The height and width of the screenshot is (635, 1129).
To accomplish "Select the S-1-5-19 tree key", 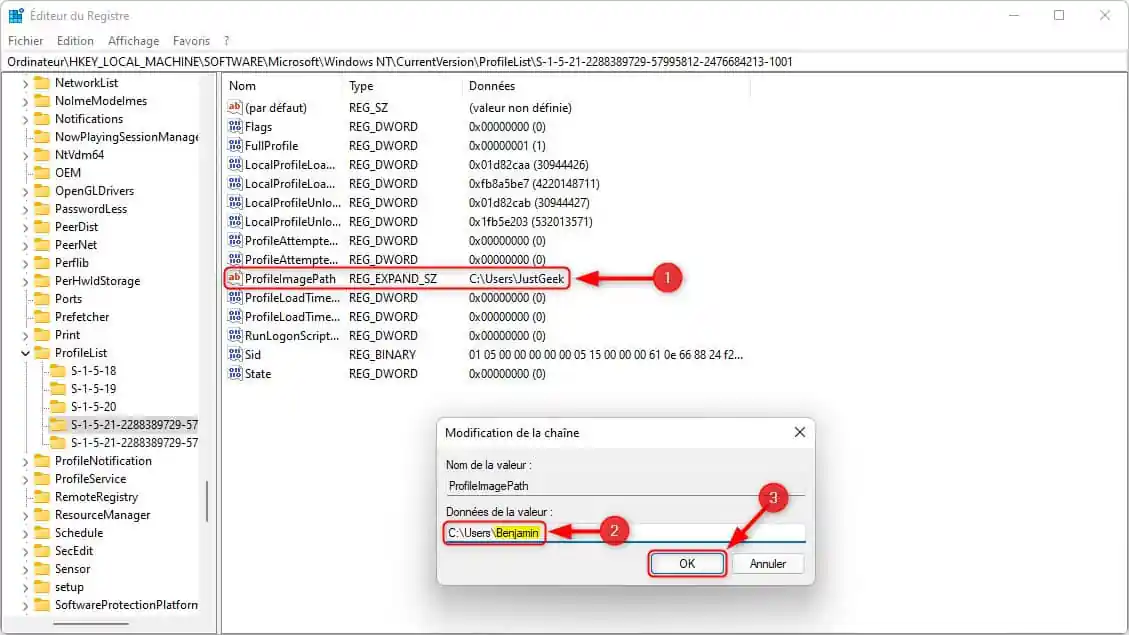I will (x=93, y=388).
